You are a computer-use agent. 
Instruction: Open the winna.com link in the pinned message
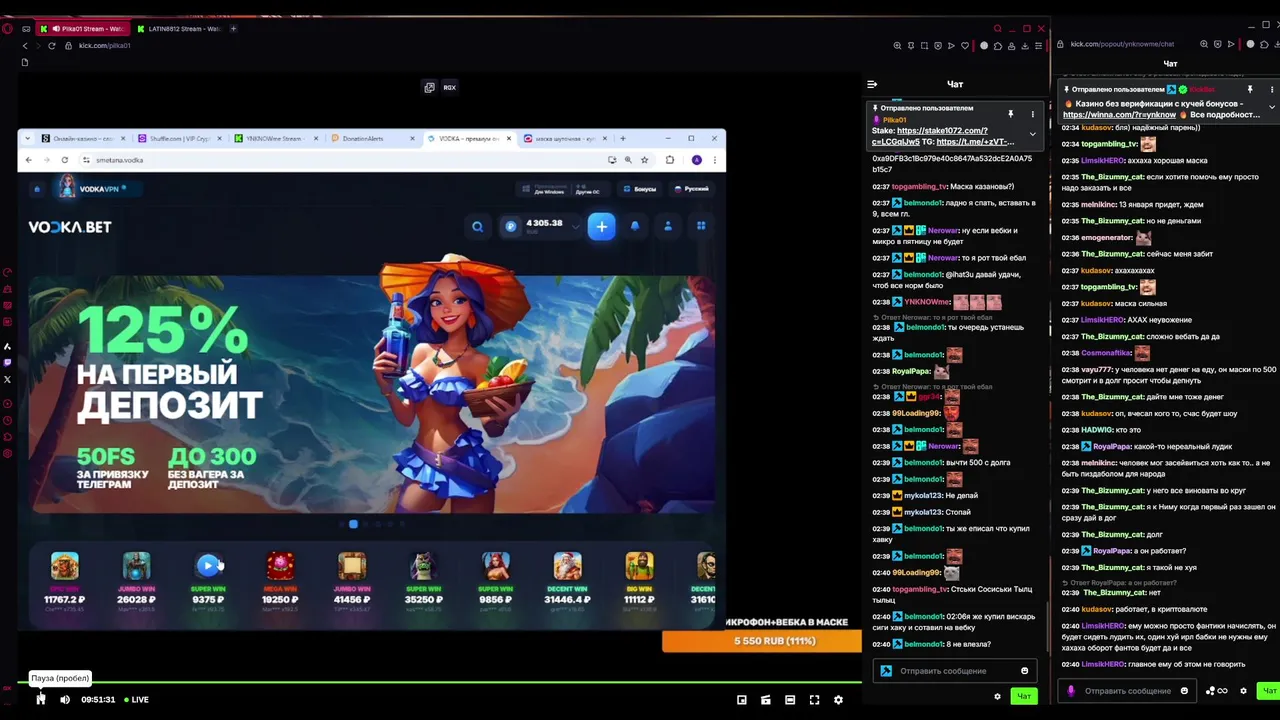pos(1119,115)
